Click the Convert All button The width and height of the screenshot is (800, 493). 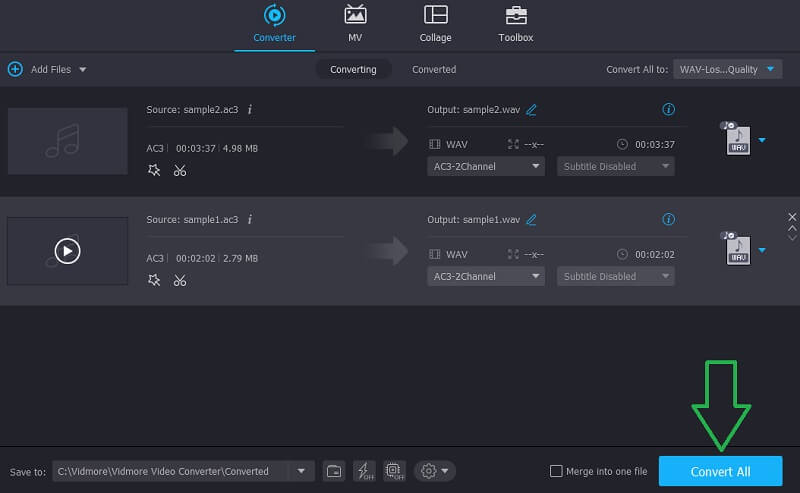pos(720,471)
